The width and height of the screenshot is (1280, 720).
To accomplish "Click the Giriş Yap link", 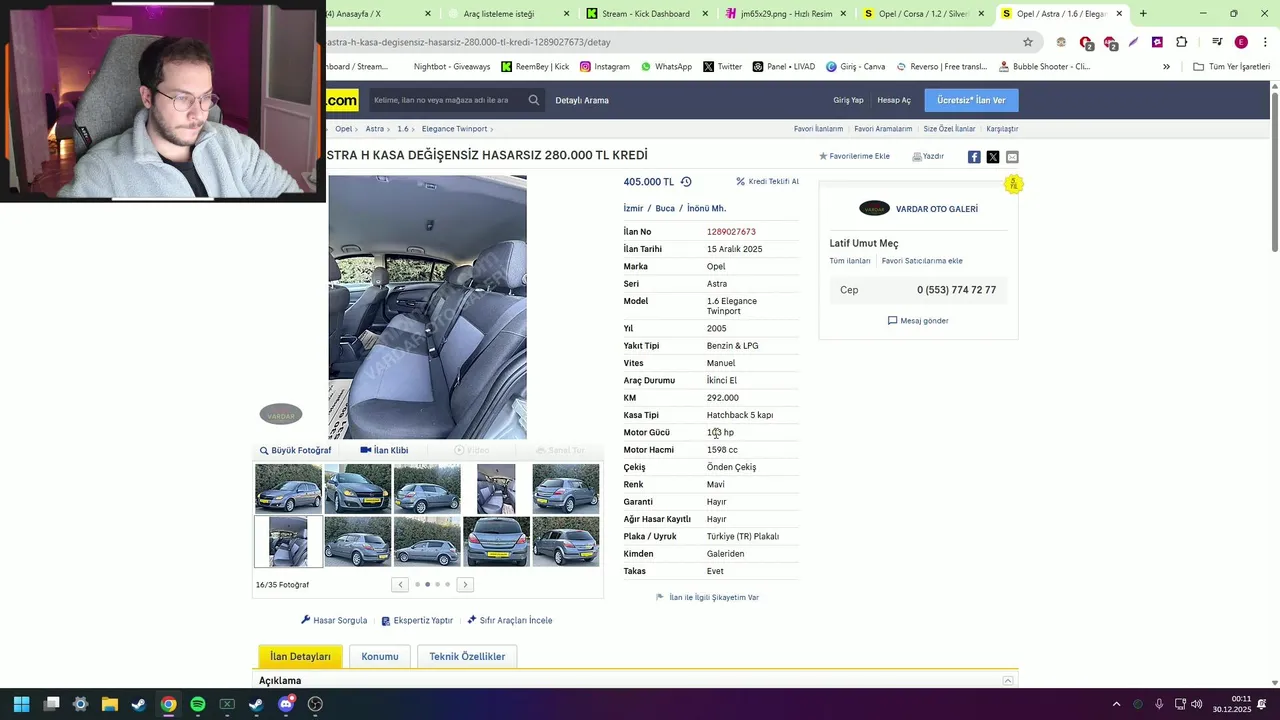I will (848, 100).
